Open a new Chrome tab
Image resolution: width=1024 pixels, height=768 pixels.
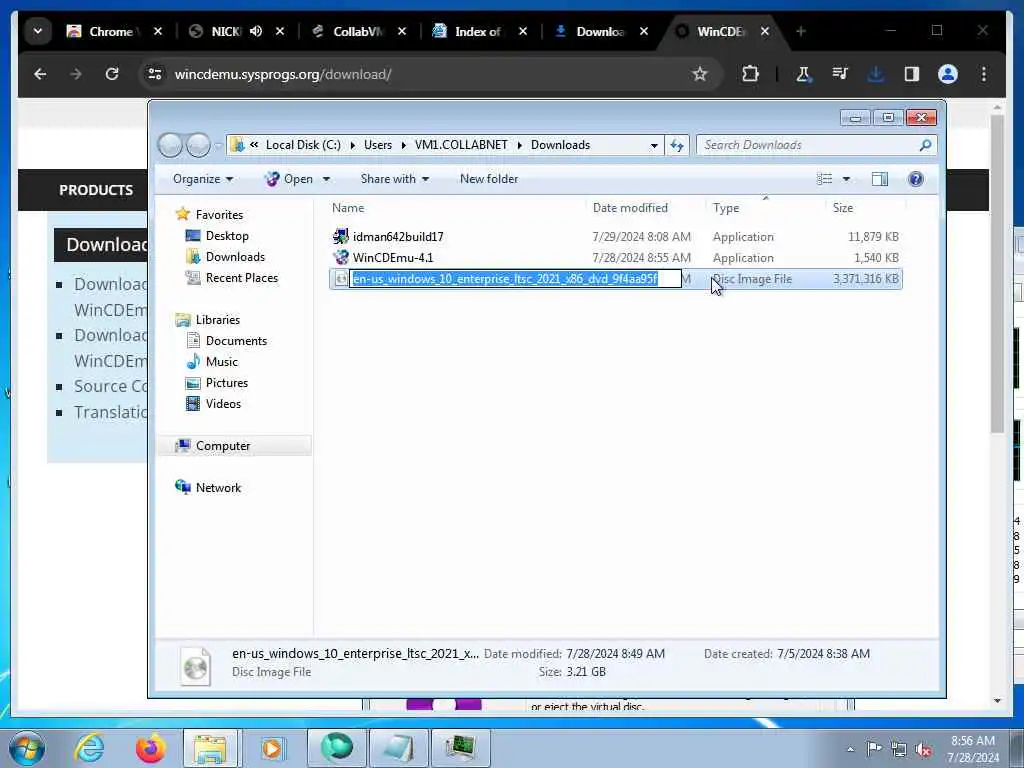(x=801, y=31)
